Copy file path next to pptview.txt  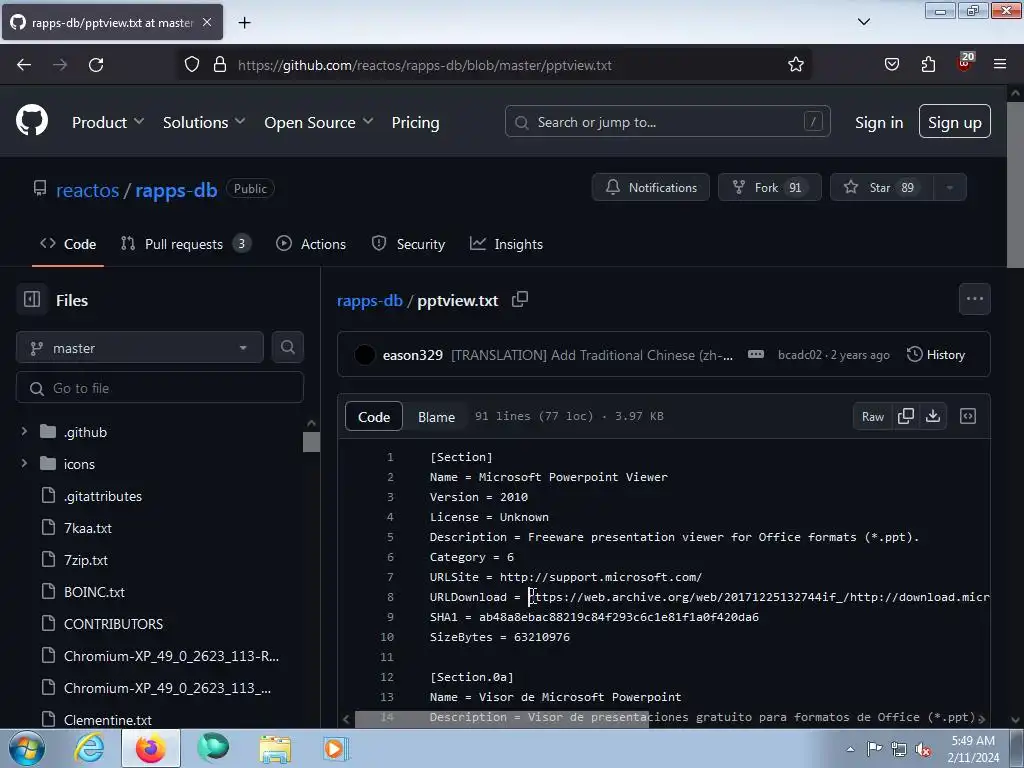click(520, 299)
